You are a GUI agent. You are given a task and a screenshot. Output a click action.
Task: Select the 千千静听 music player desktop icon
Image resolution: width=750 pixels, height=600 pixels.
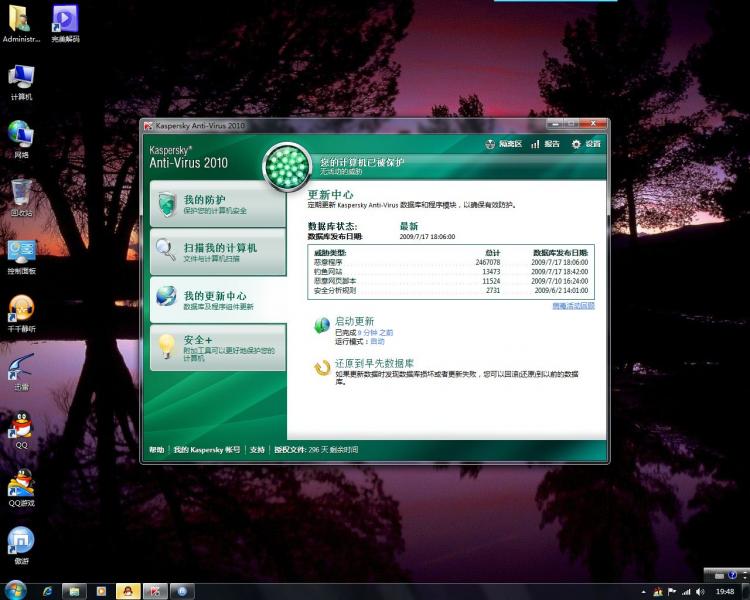[x=21, y=314]
